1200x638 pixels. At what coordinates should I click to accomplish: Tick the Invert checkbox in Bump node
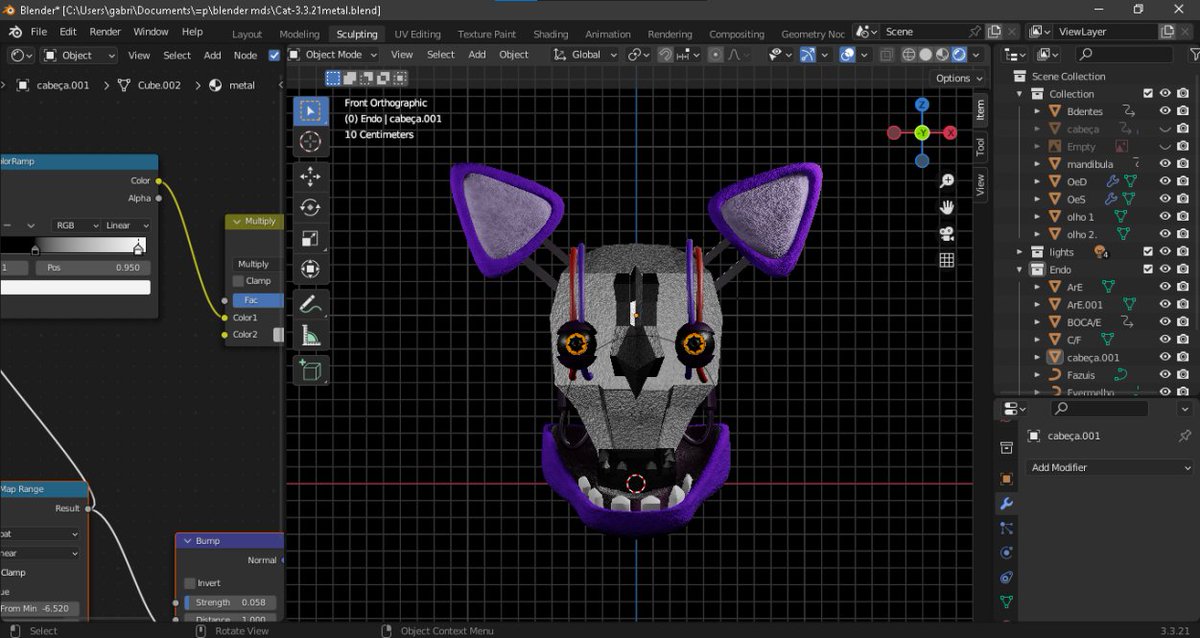coord(190,583)
